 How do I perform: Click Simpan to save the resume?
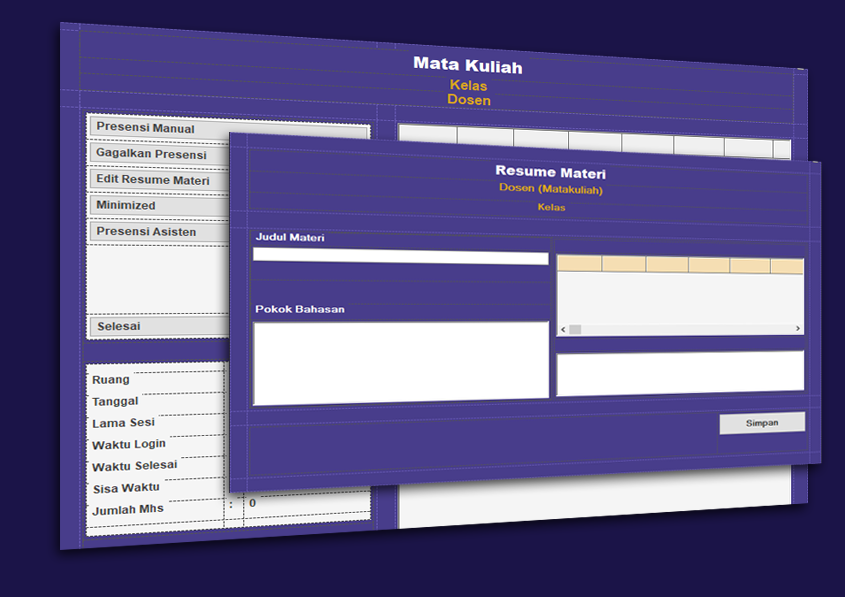coord(761,423)
